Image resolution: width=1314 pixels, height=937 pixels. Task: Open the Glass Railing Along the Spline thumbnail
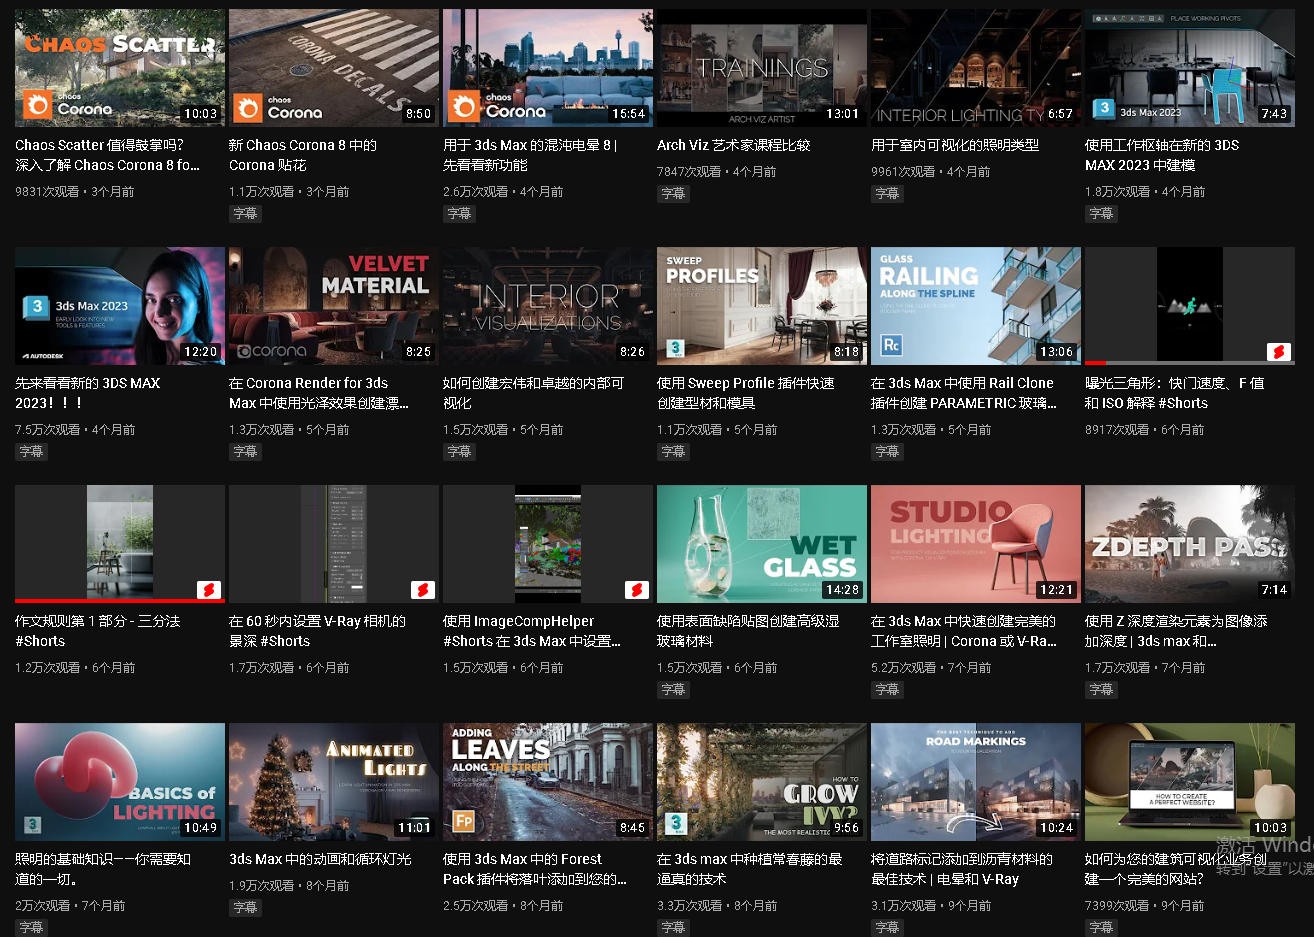[976, 306]
